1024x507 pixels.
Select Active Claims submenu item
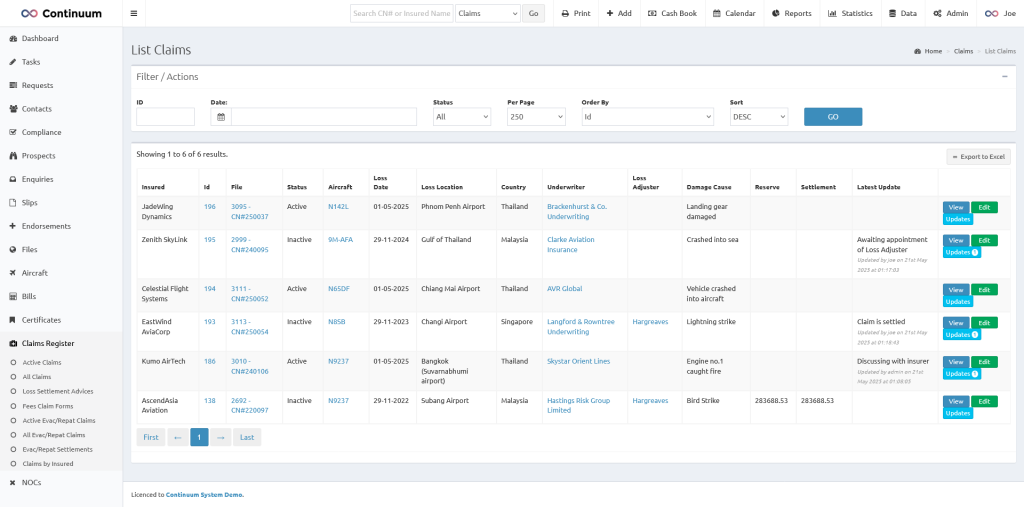coord(42,363)
